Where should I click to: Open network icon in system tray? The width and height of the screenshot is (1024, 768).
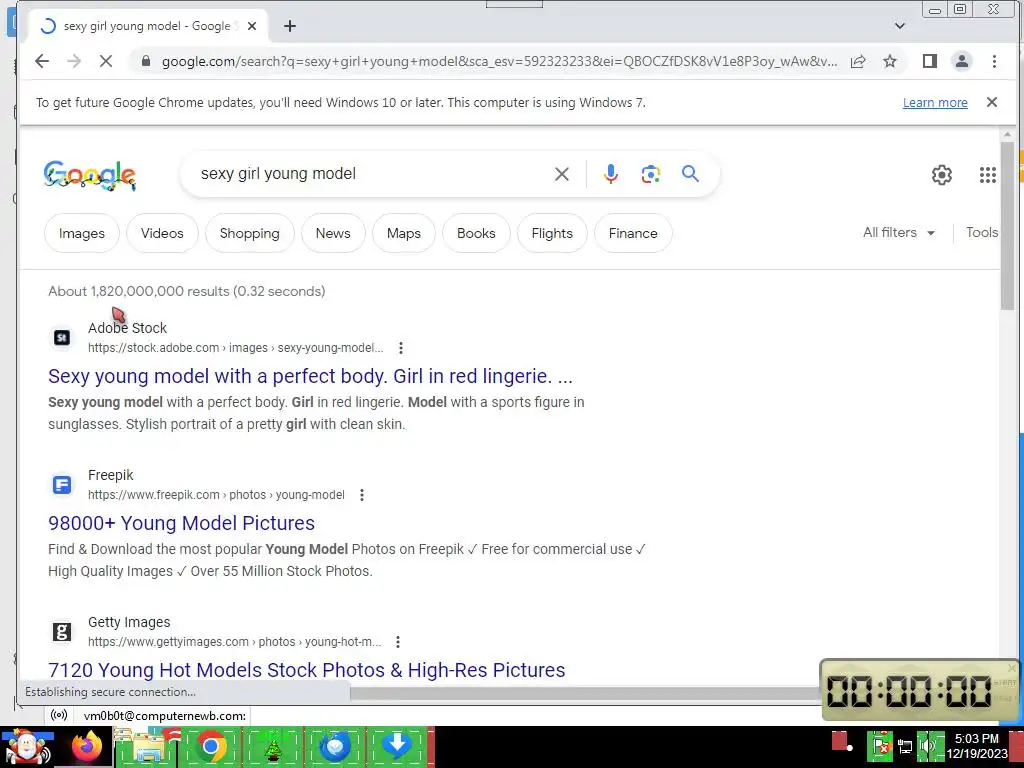[905, 746]
